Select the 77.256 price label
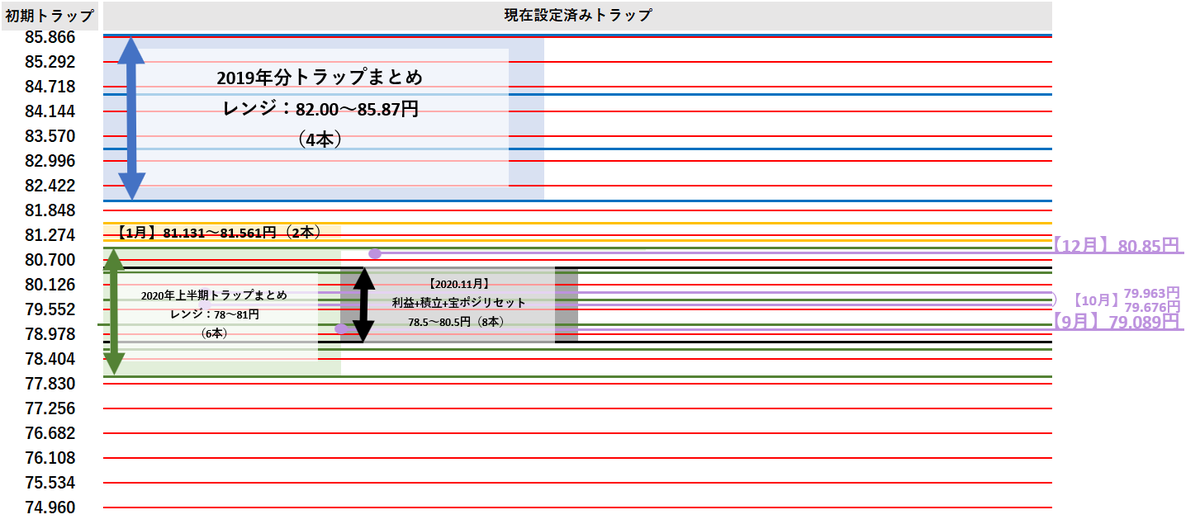The image size is (1200, 524). click(x=49, y=409)
